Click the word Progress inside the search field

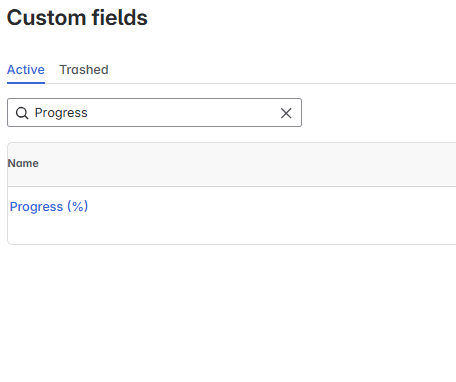[x=61, y=113]
